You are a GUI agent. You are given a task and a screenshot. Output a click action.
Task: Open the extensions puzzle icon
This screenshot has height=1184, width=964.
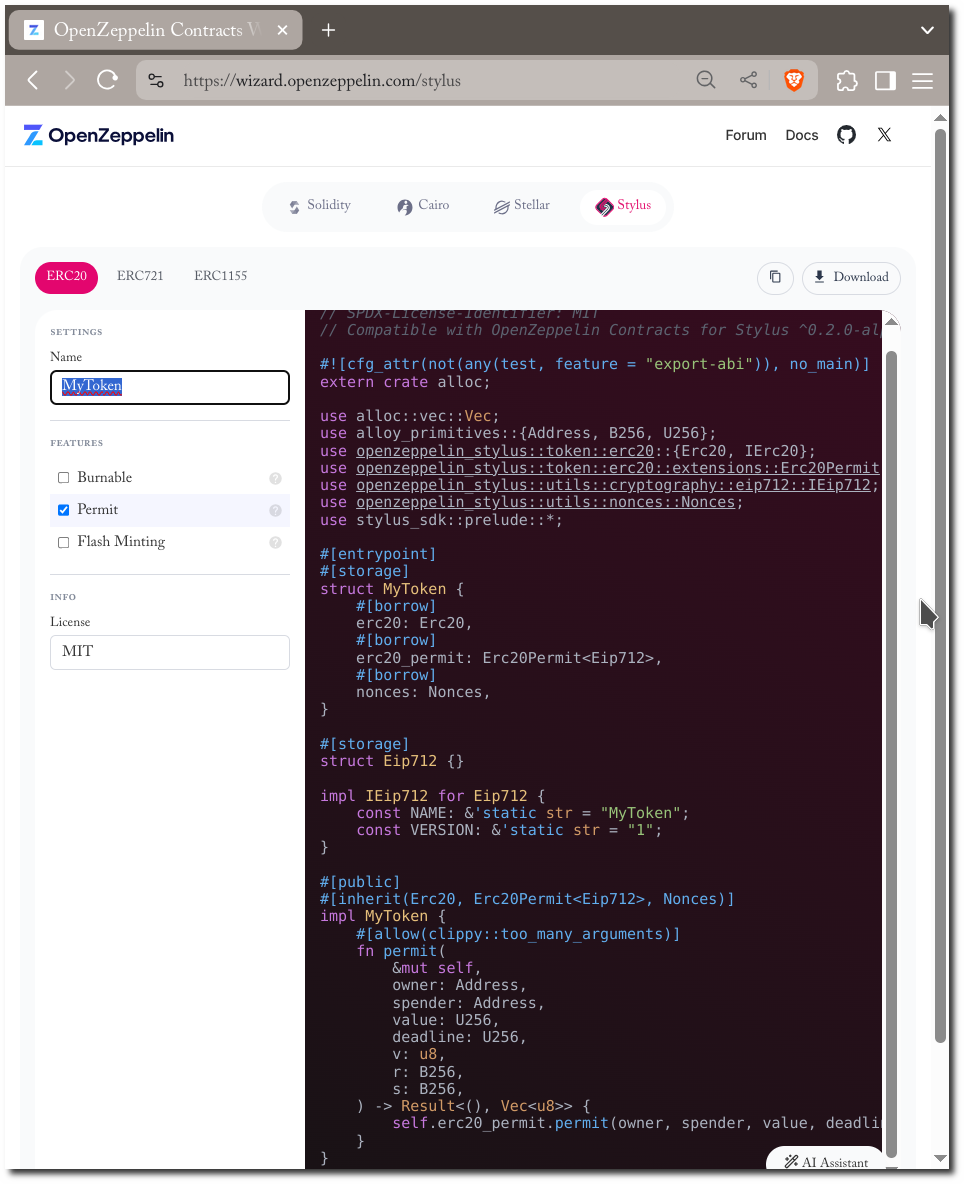pyautogui.click(x=847, y=80)
